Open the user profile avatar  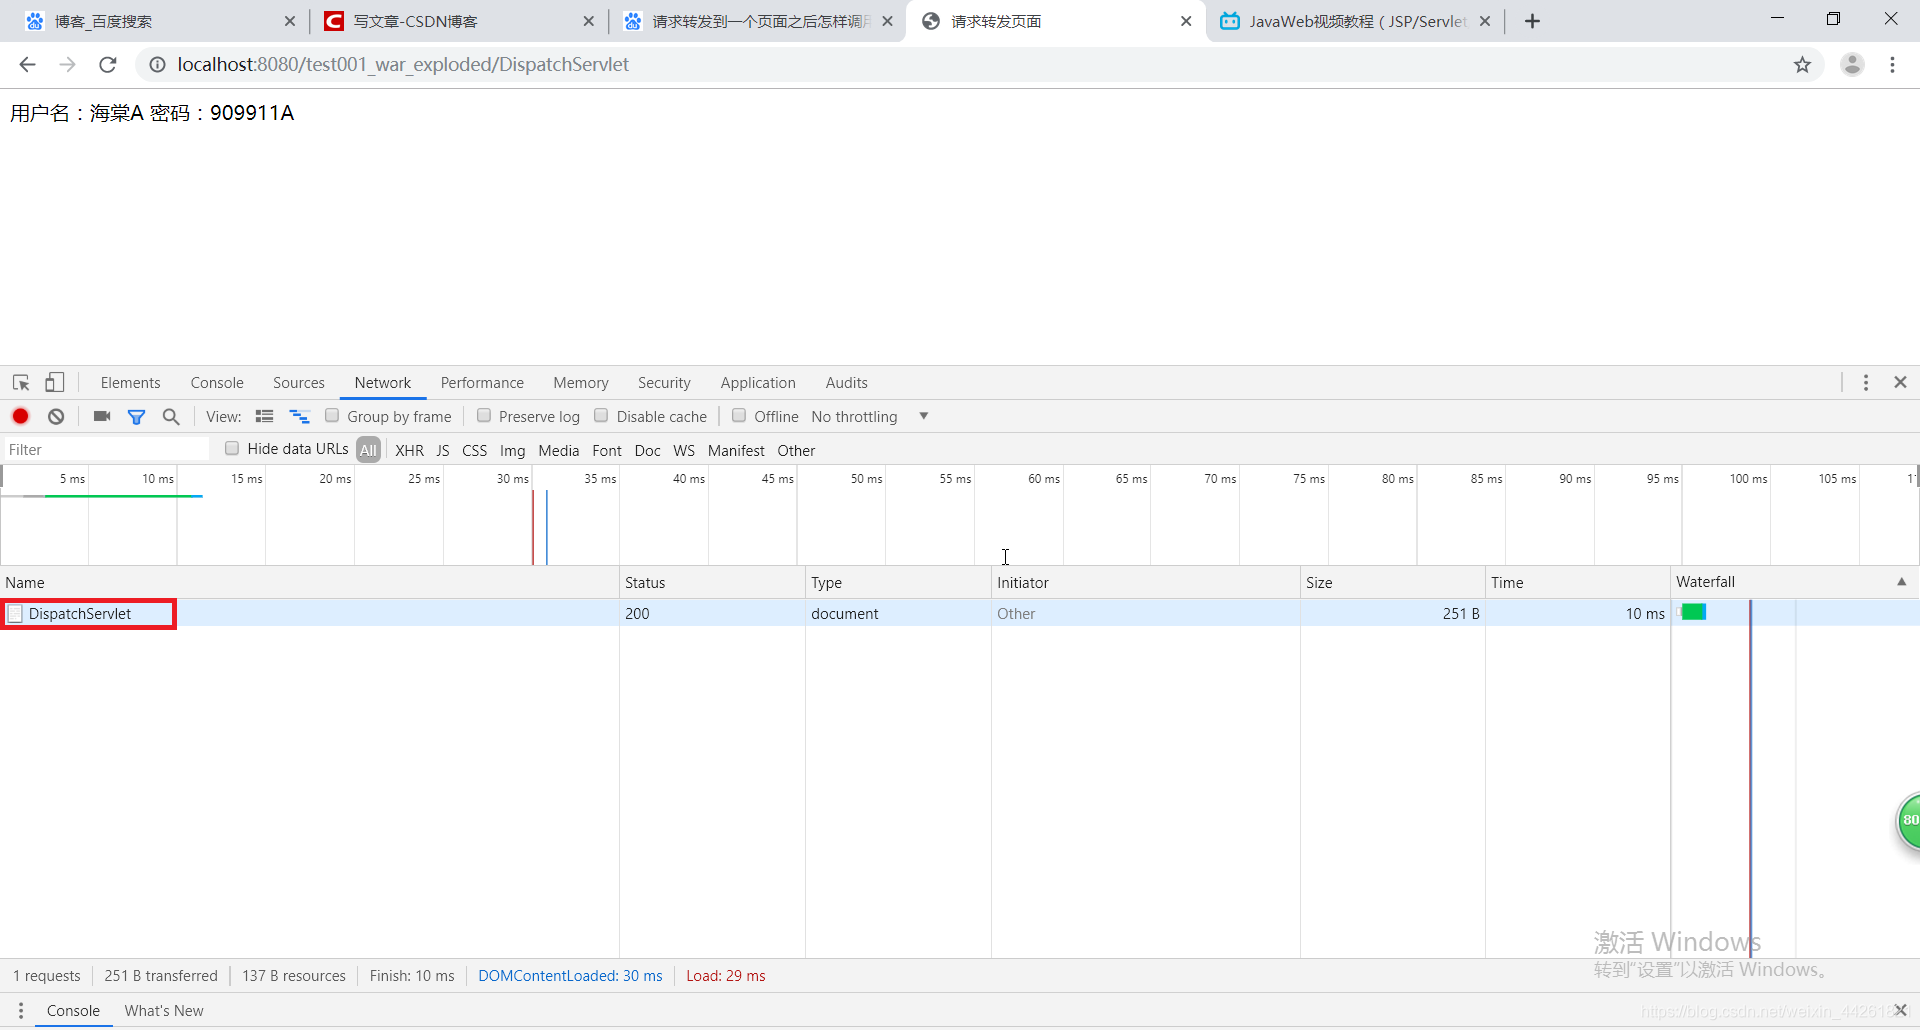(1852, 65)
